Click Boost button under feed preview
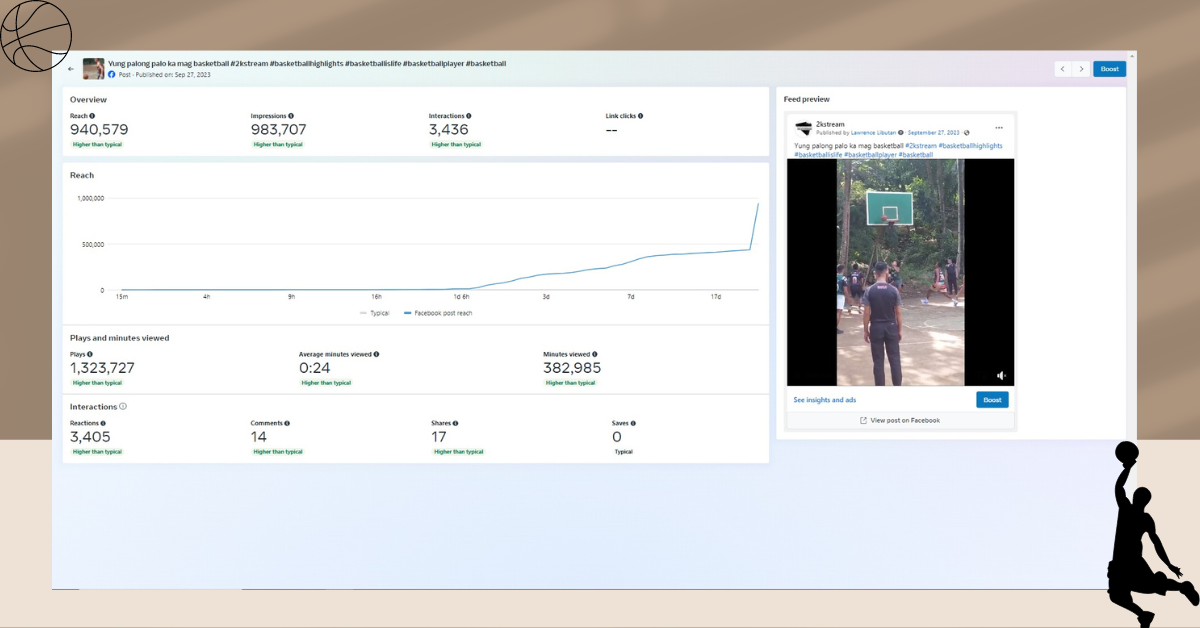This screenshot has width=1200, height=628. [992, 400]
